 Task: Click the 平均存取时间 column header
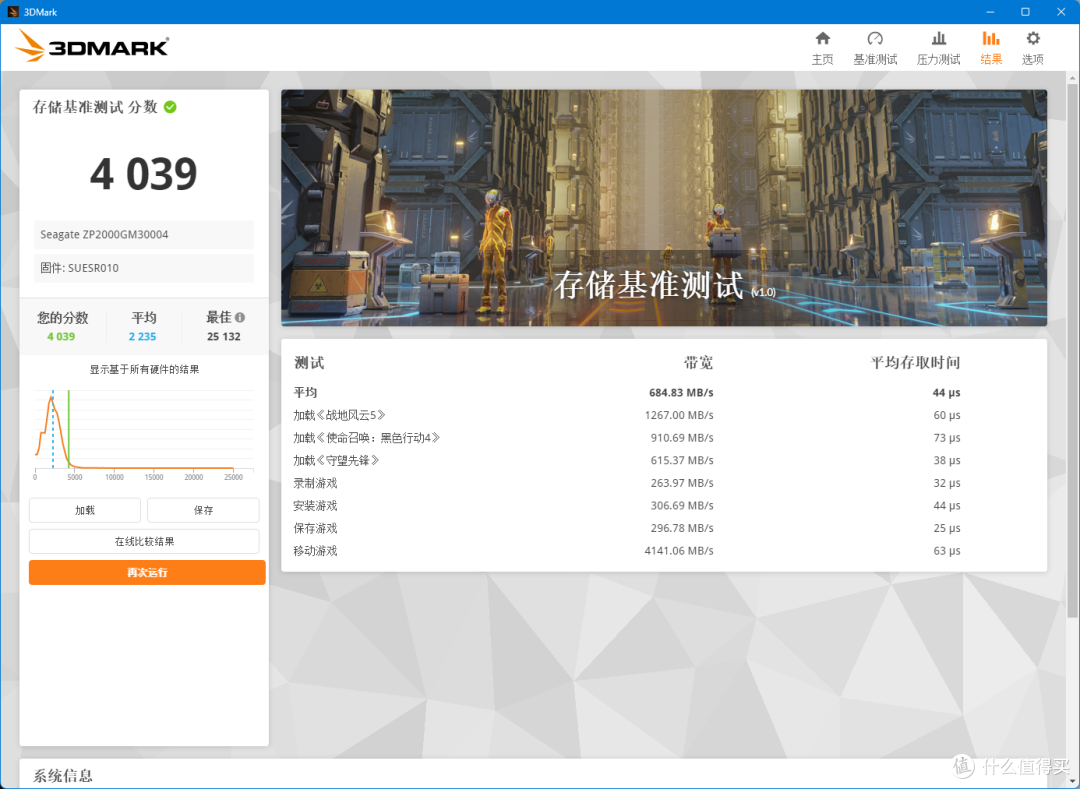click(915, 363)
